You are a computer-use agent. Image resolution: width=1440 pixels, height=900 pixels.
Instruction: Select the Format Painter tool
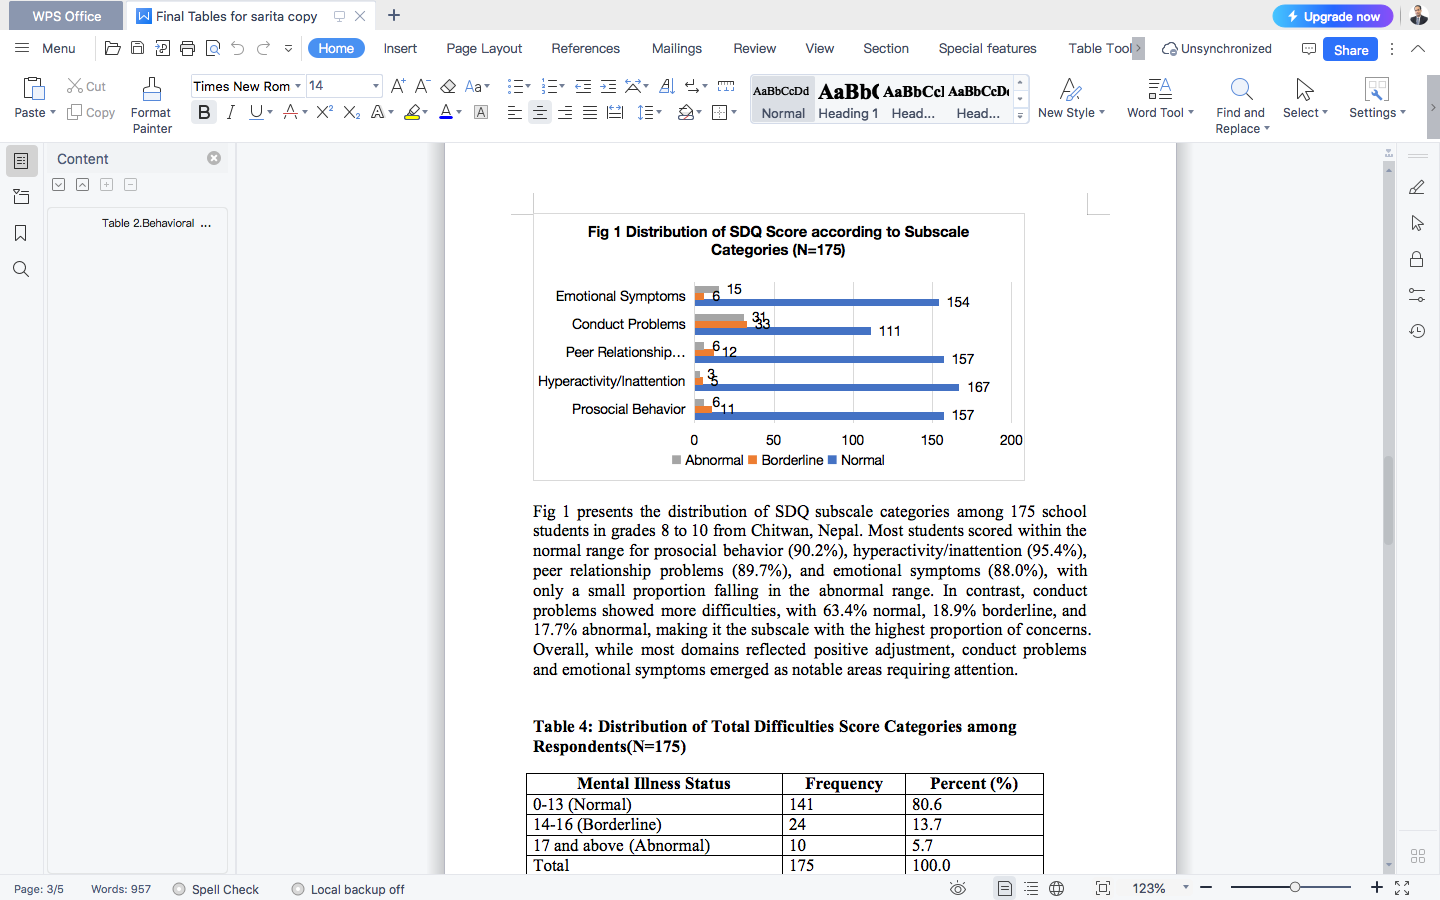tap(151, 104)
